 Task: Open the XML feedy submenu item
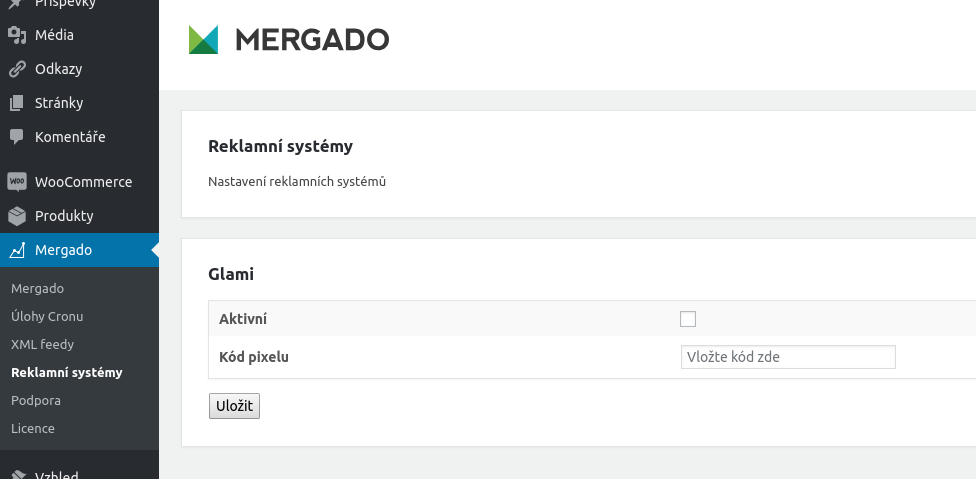(x=42, y=344)
